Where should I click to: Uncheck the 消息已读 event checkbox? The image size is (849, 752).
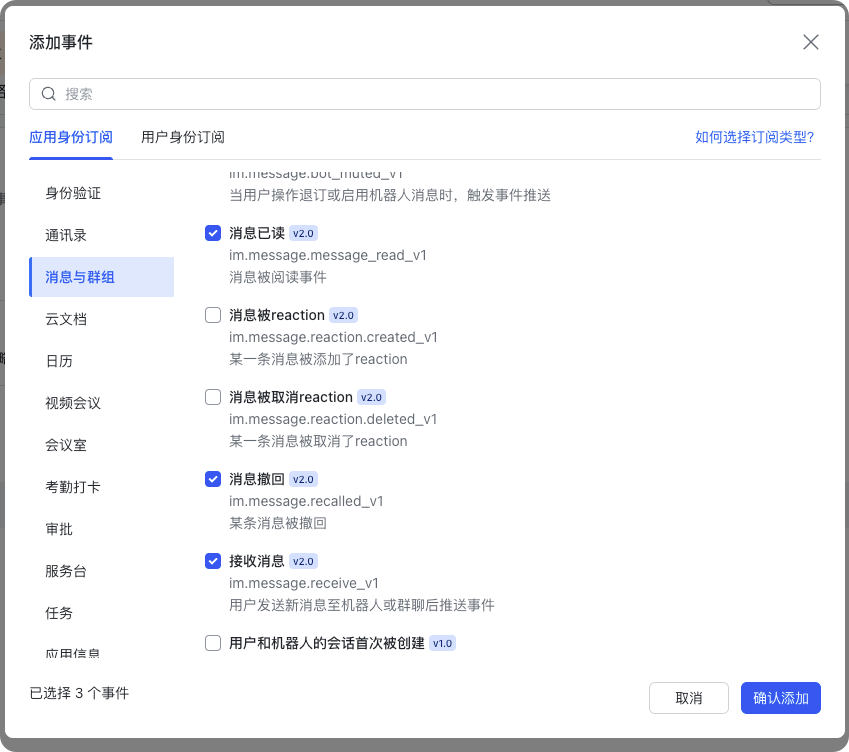pos(213,233)
